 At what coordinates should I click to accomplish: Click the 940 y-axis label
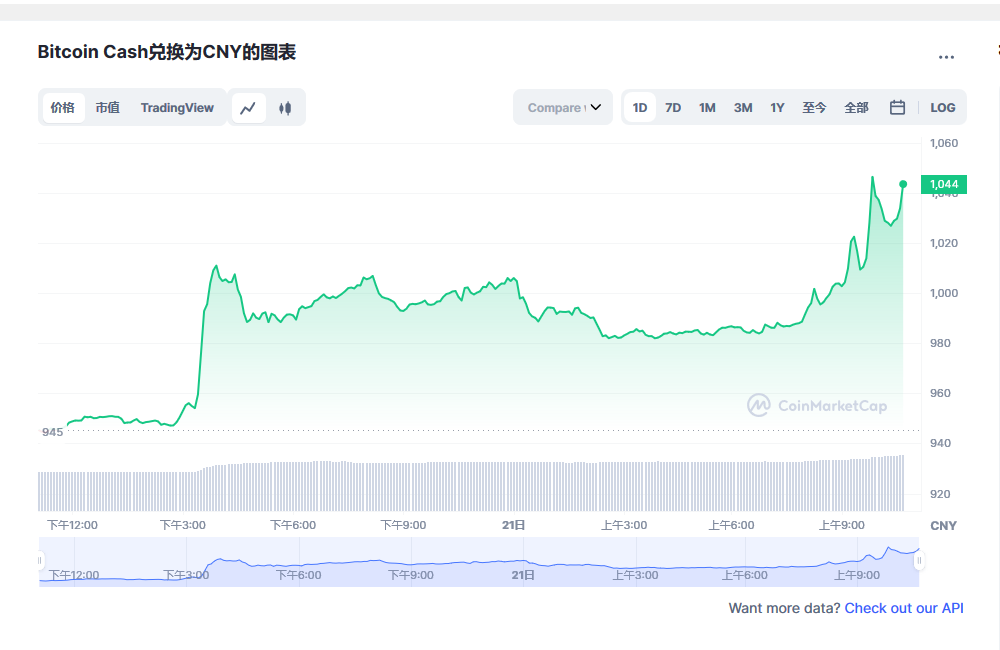click(940, 443)
